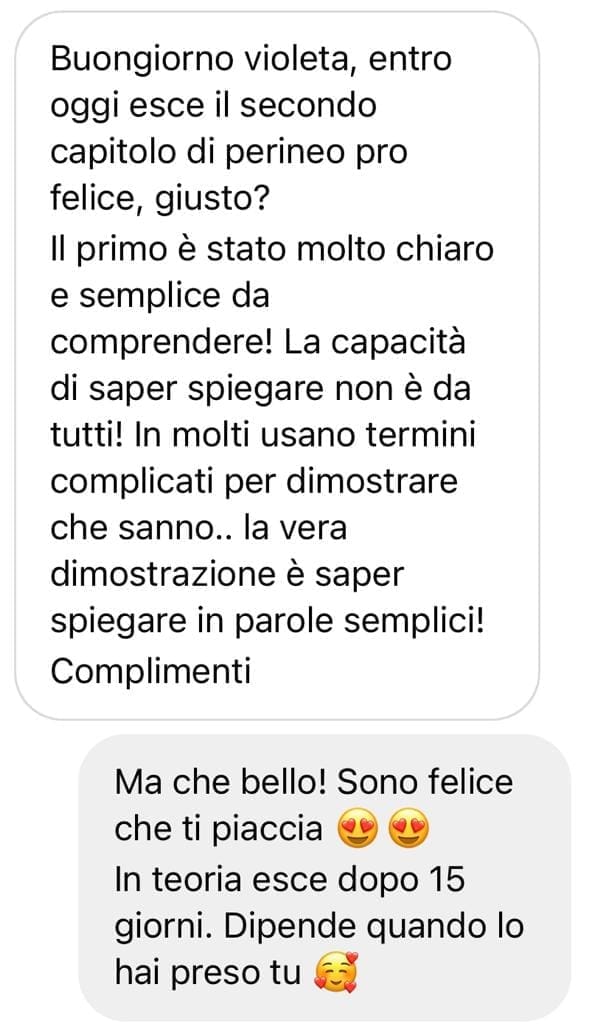Click the text 'che ti piaccia' in reply
The height and width of the screenshot is (1024, 598).
(219, 831)
